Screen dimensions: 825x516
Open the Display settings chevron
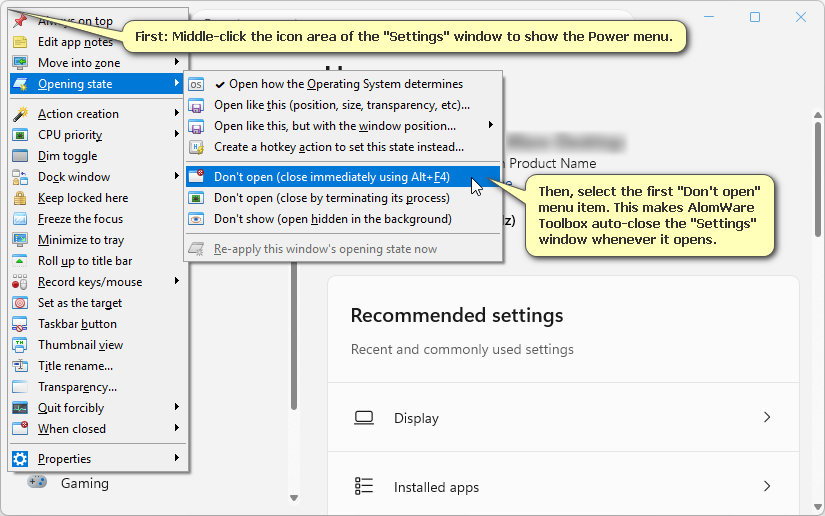click(x=767, y=418)
